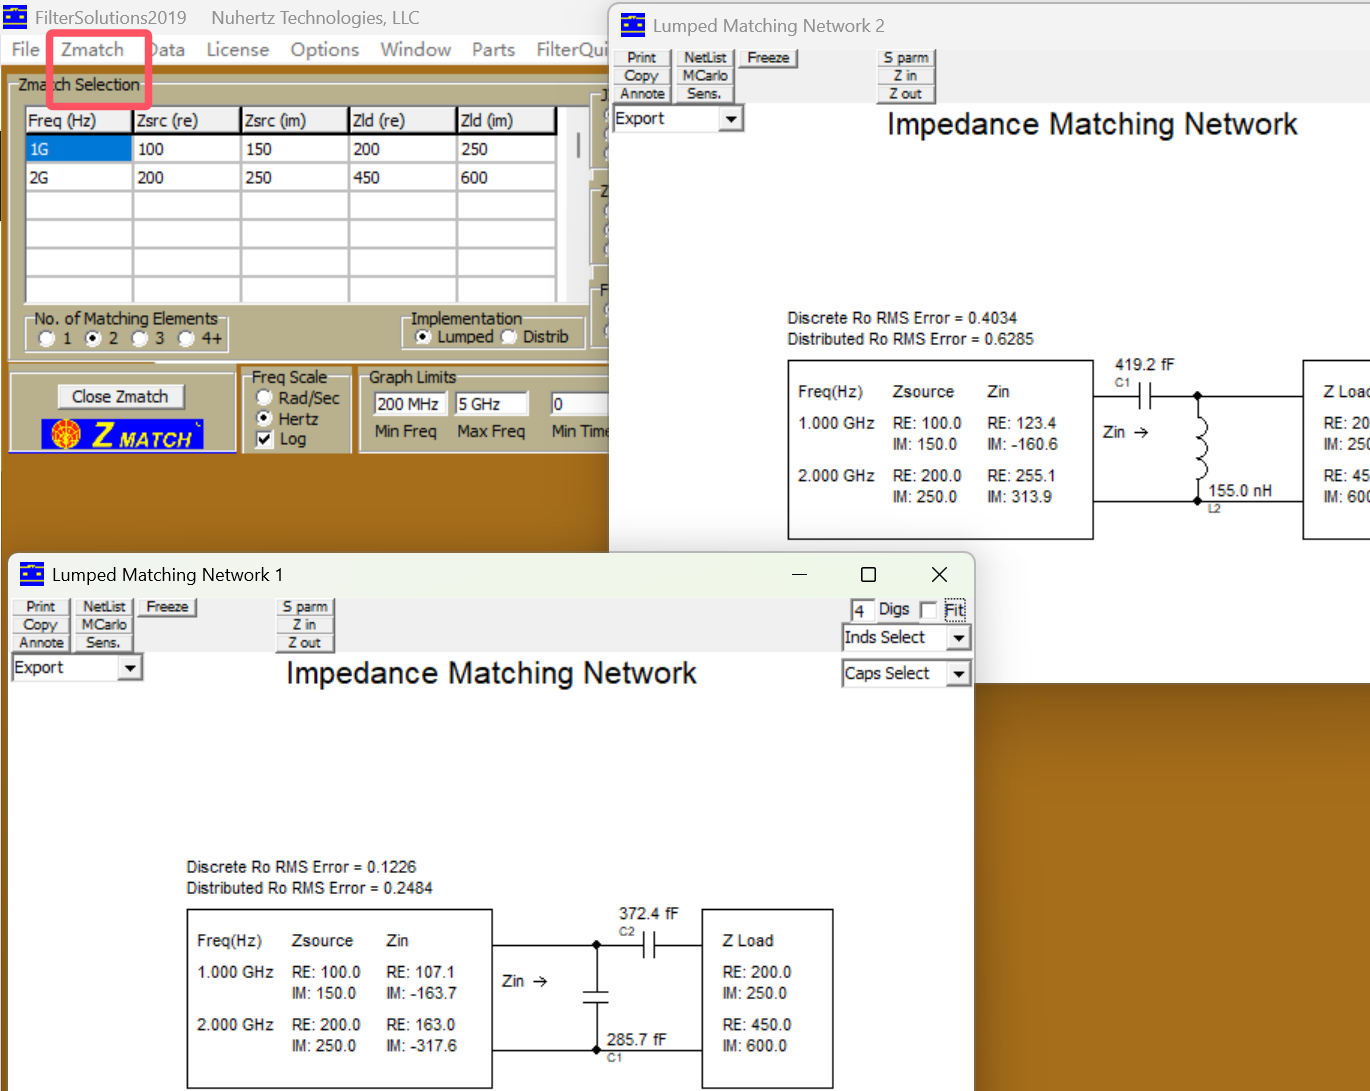Select 3 matching elements radio button
1370x1091 pixels.
pyautogui.click(x=140, y=339)
